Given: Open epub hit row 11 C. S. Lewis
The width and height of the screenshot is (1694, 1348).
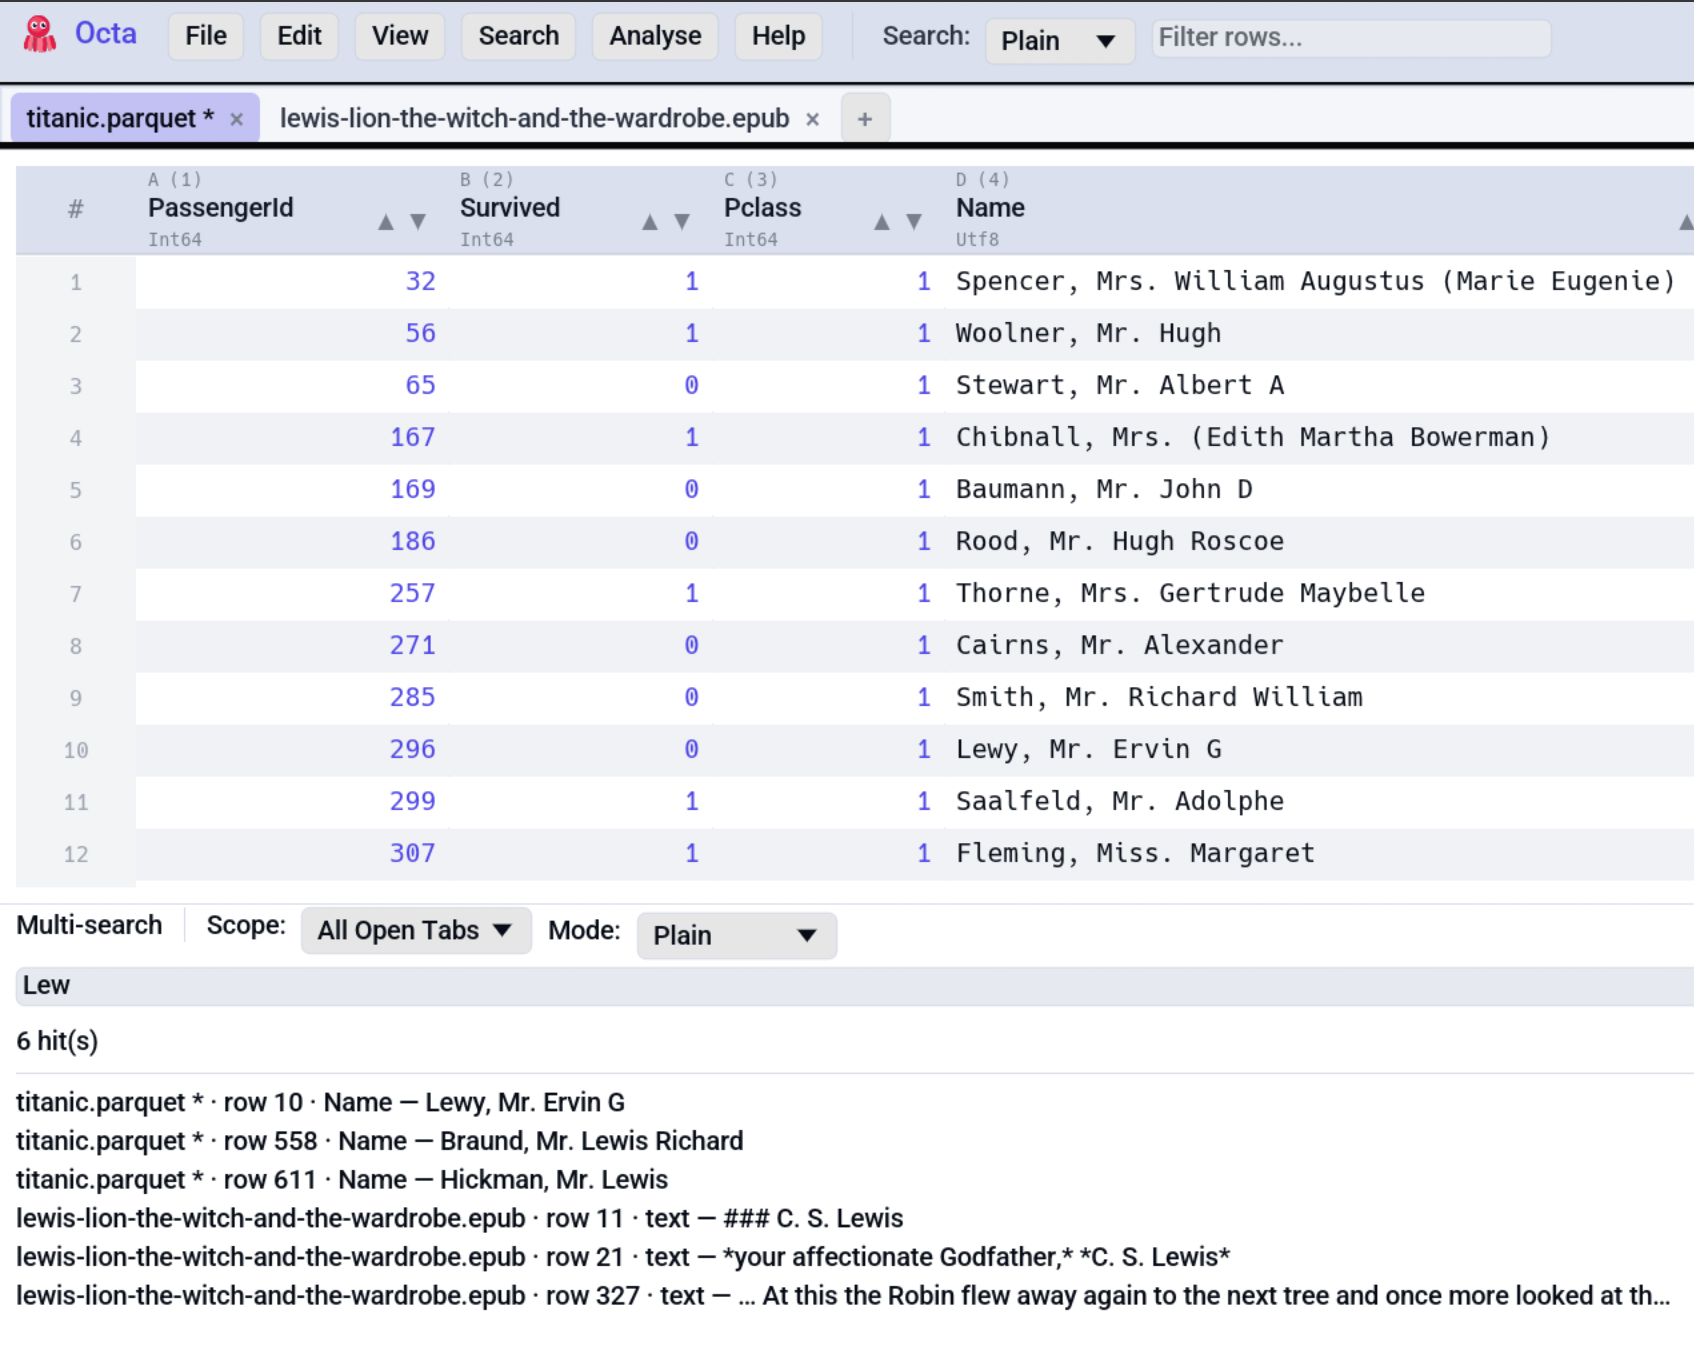Looking at the screenshot, I should [x=459, y=1218].
